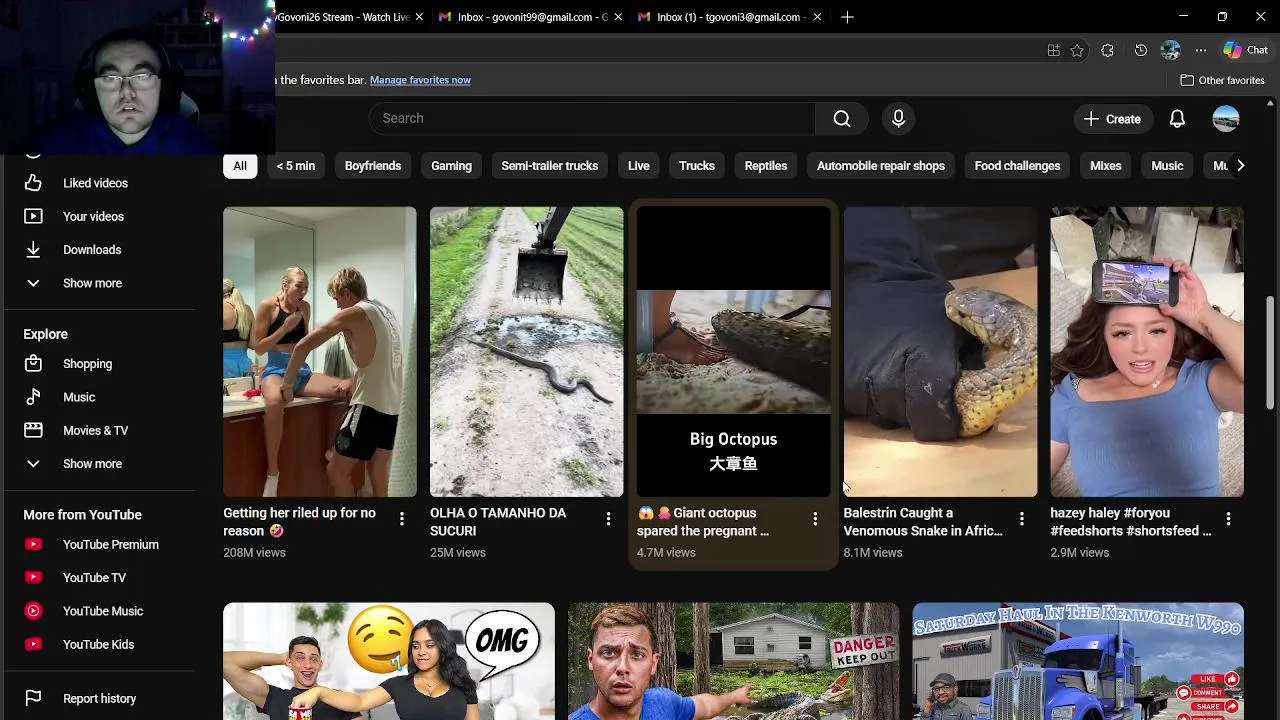Select Automobile repair shops chip

(881, 166)
